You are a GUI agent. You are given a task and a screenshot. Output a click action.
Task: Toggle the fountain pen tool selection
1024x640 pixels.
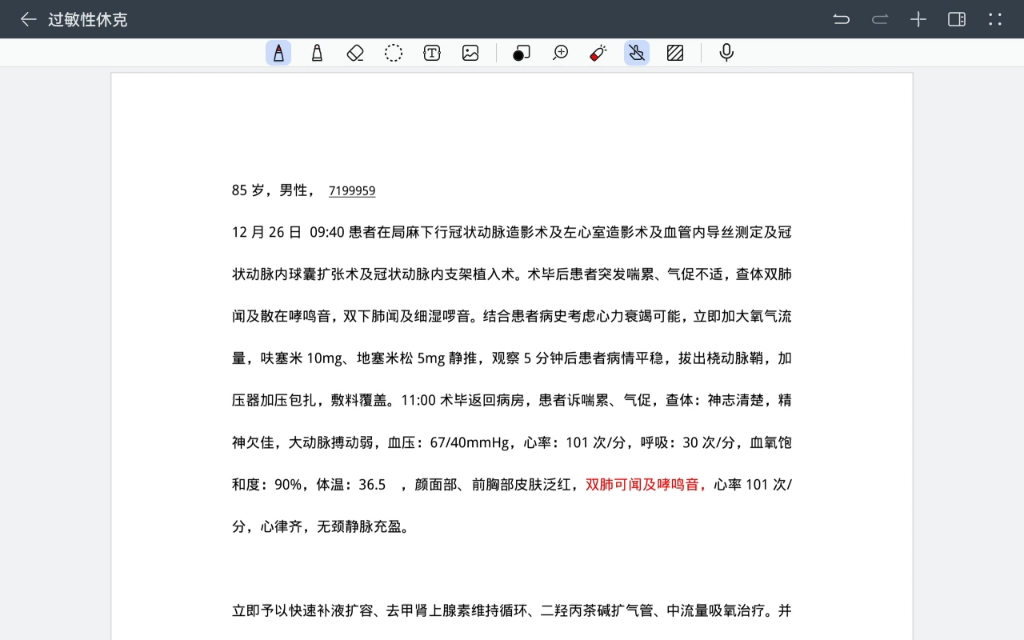pyautogui.click(x=278, y=52)
